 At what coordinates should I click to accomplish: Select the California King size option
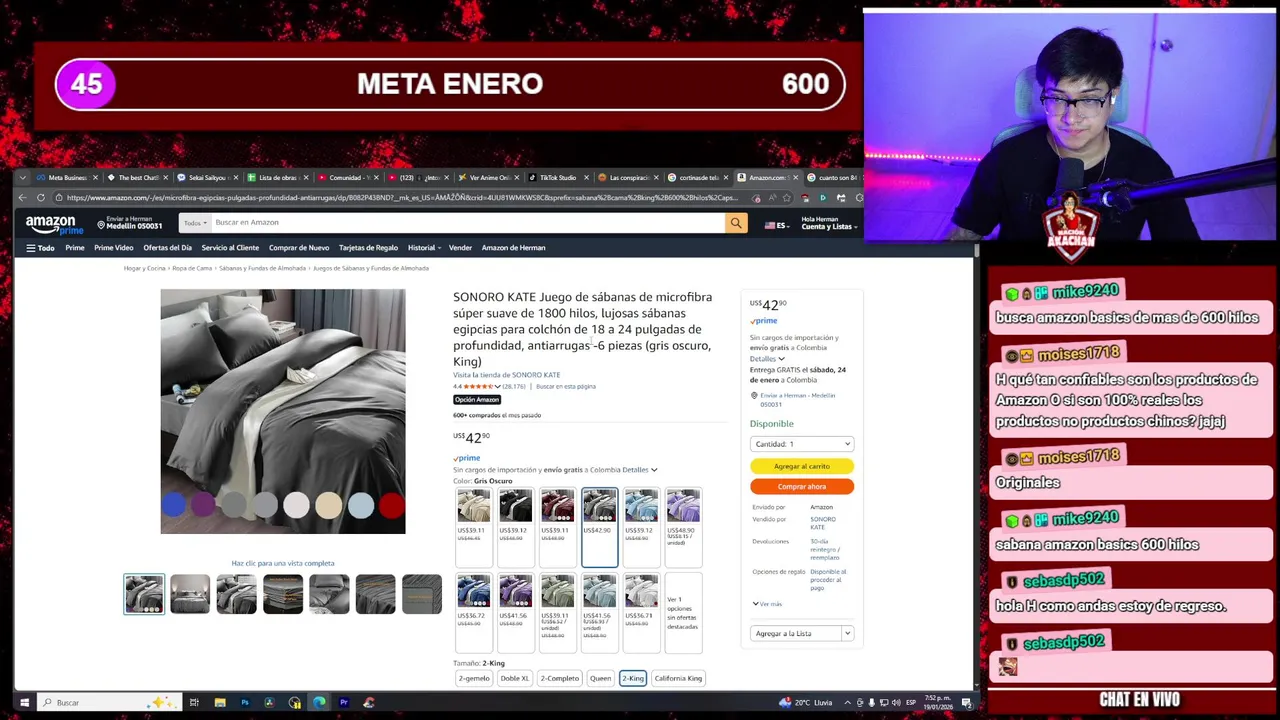(x=678, y=678)
